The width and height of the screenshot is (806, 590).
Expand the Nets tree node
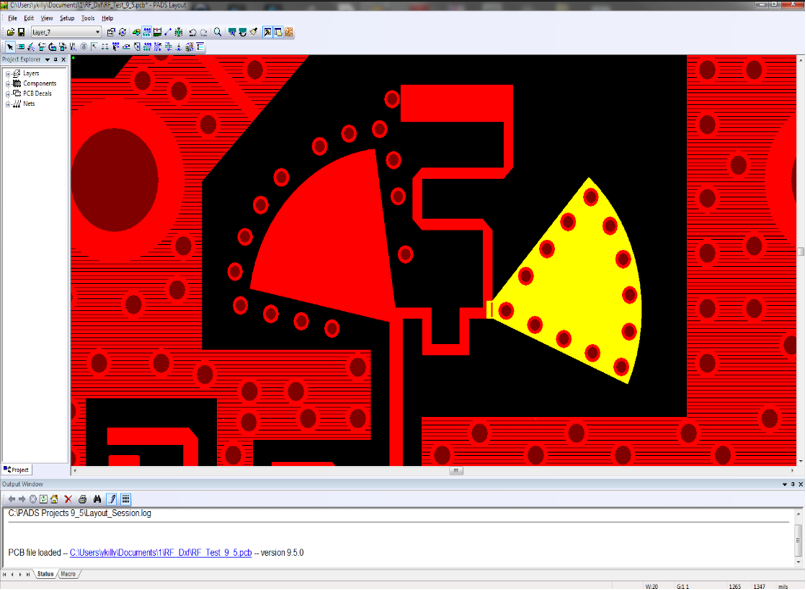click(x=8, y=104)
